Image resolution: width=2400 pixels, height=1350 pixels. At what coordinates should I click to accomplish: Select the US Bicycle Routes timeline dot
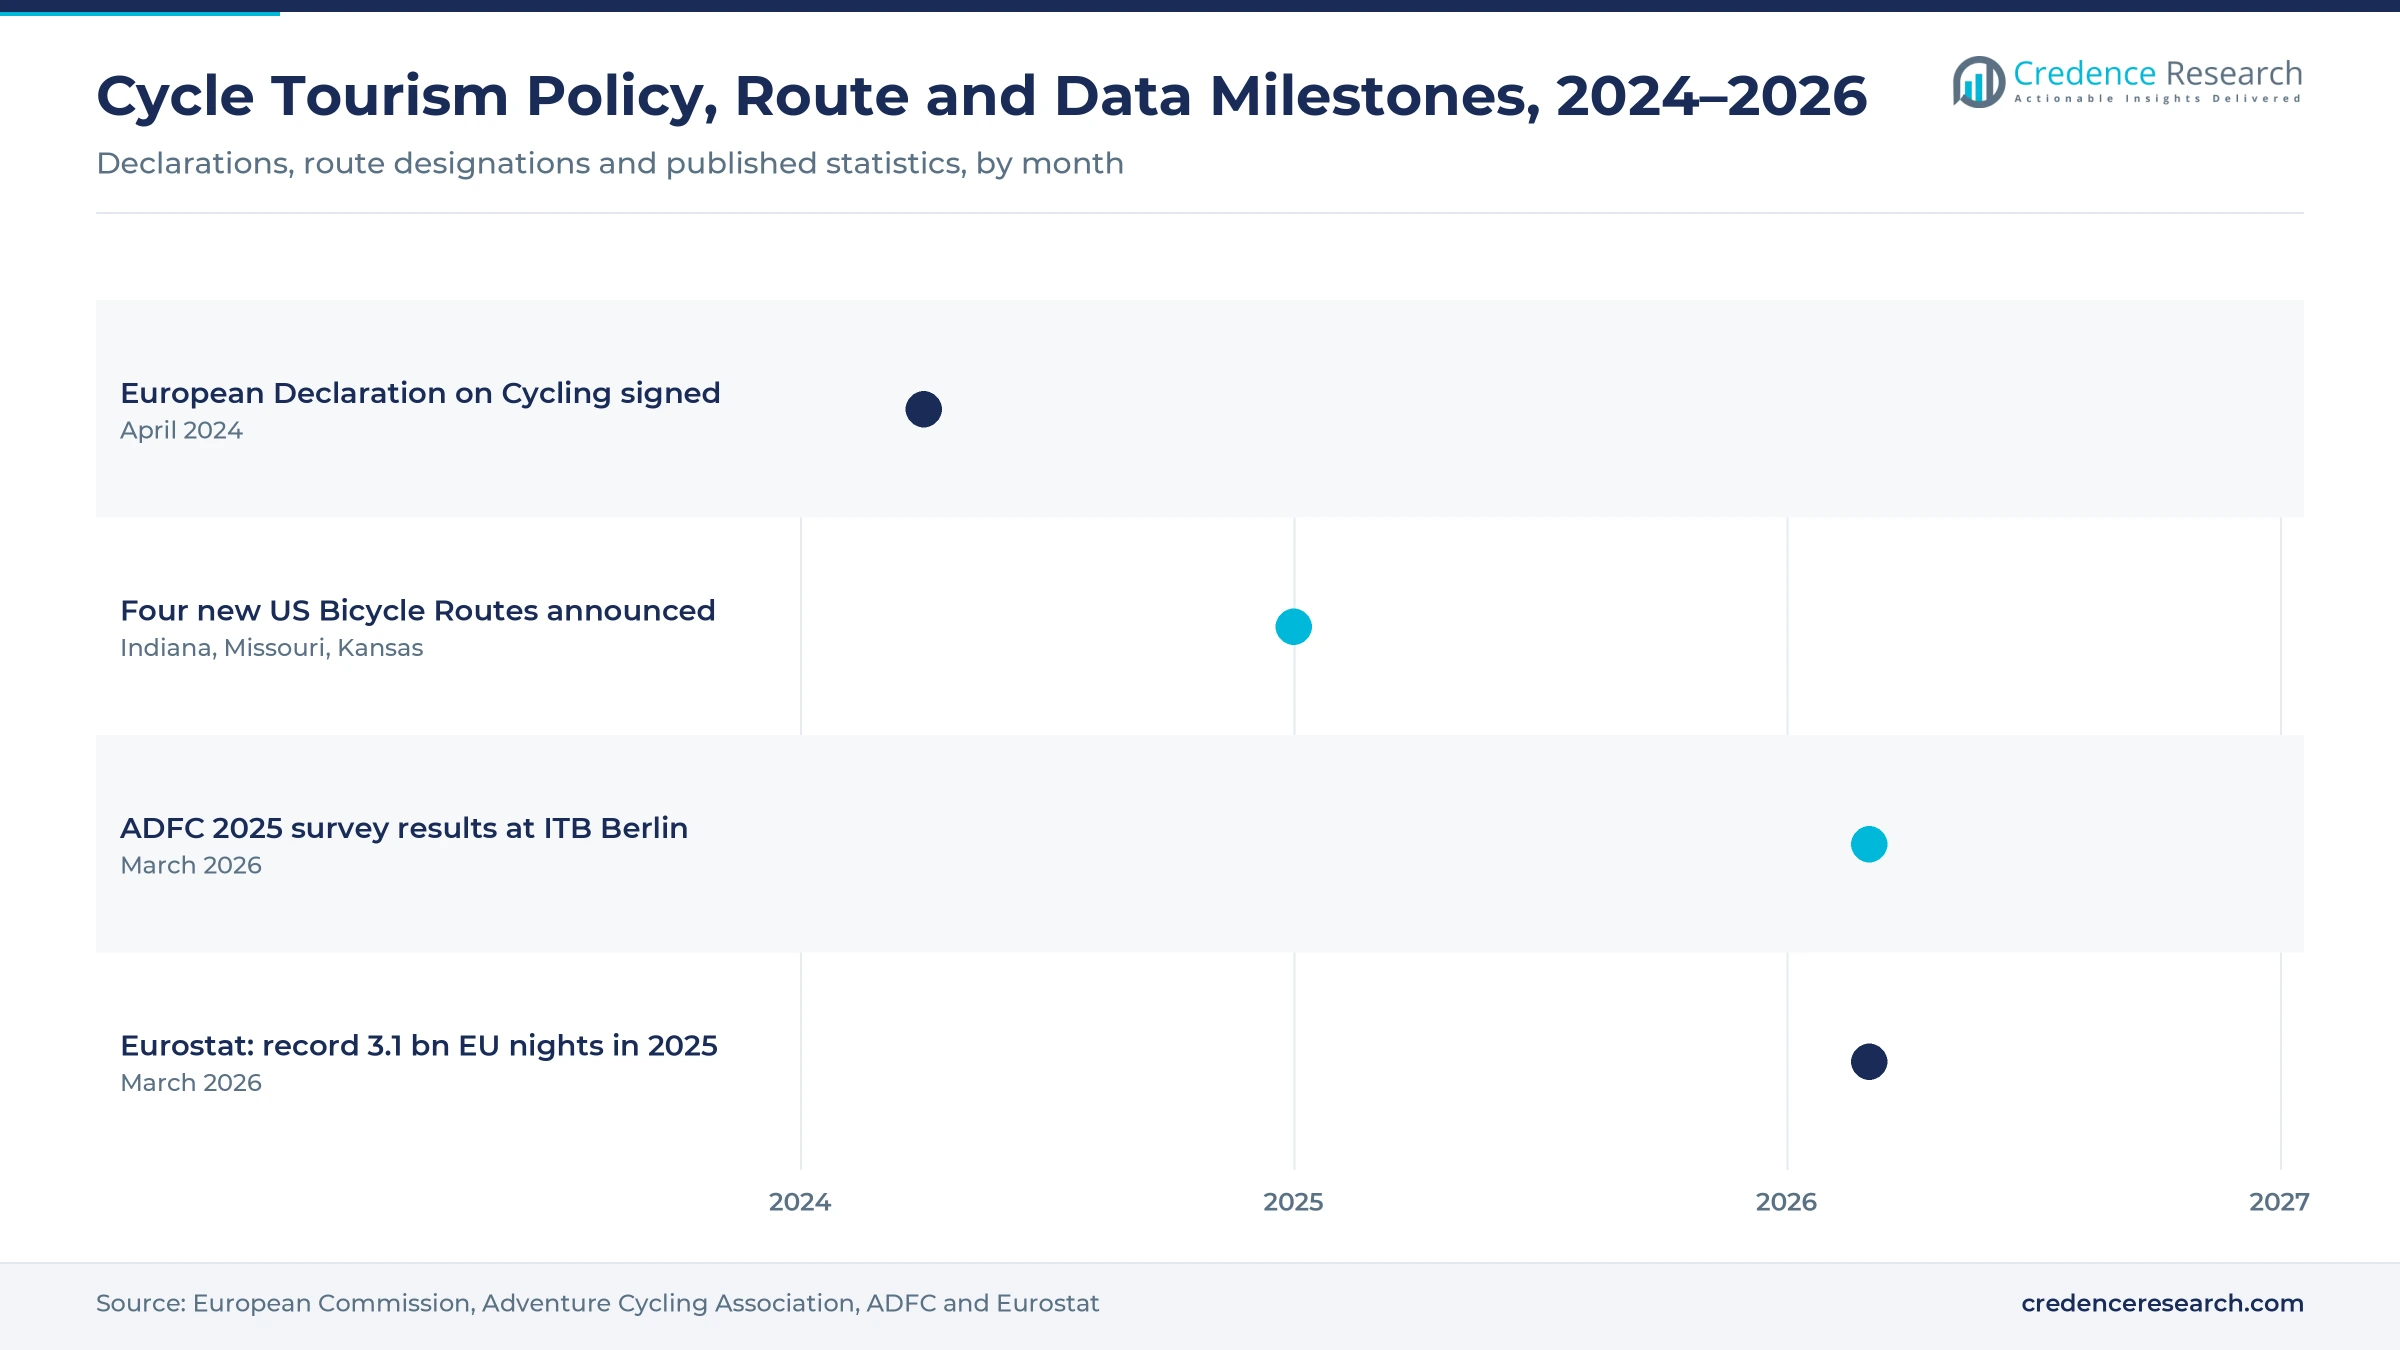pos(1293,627)
